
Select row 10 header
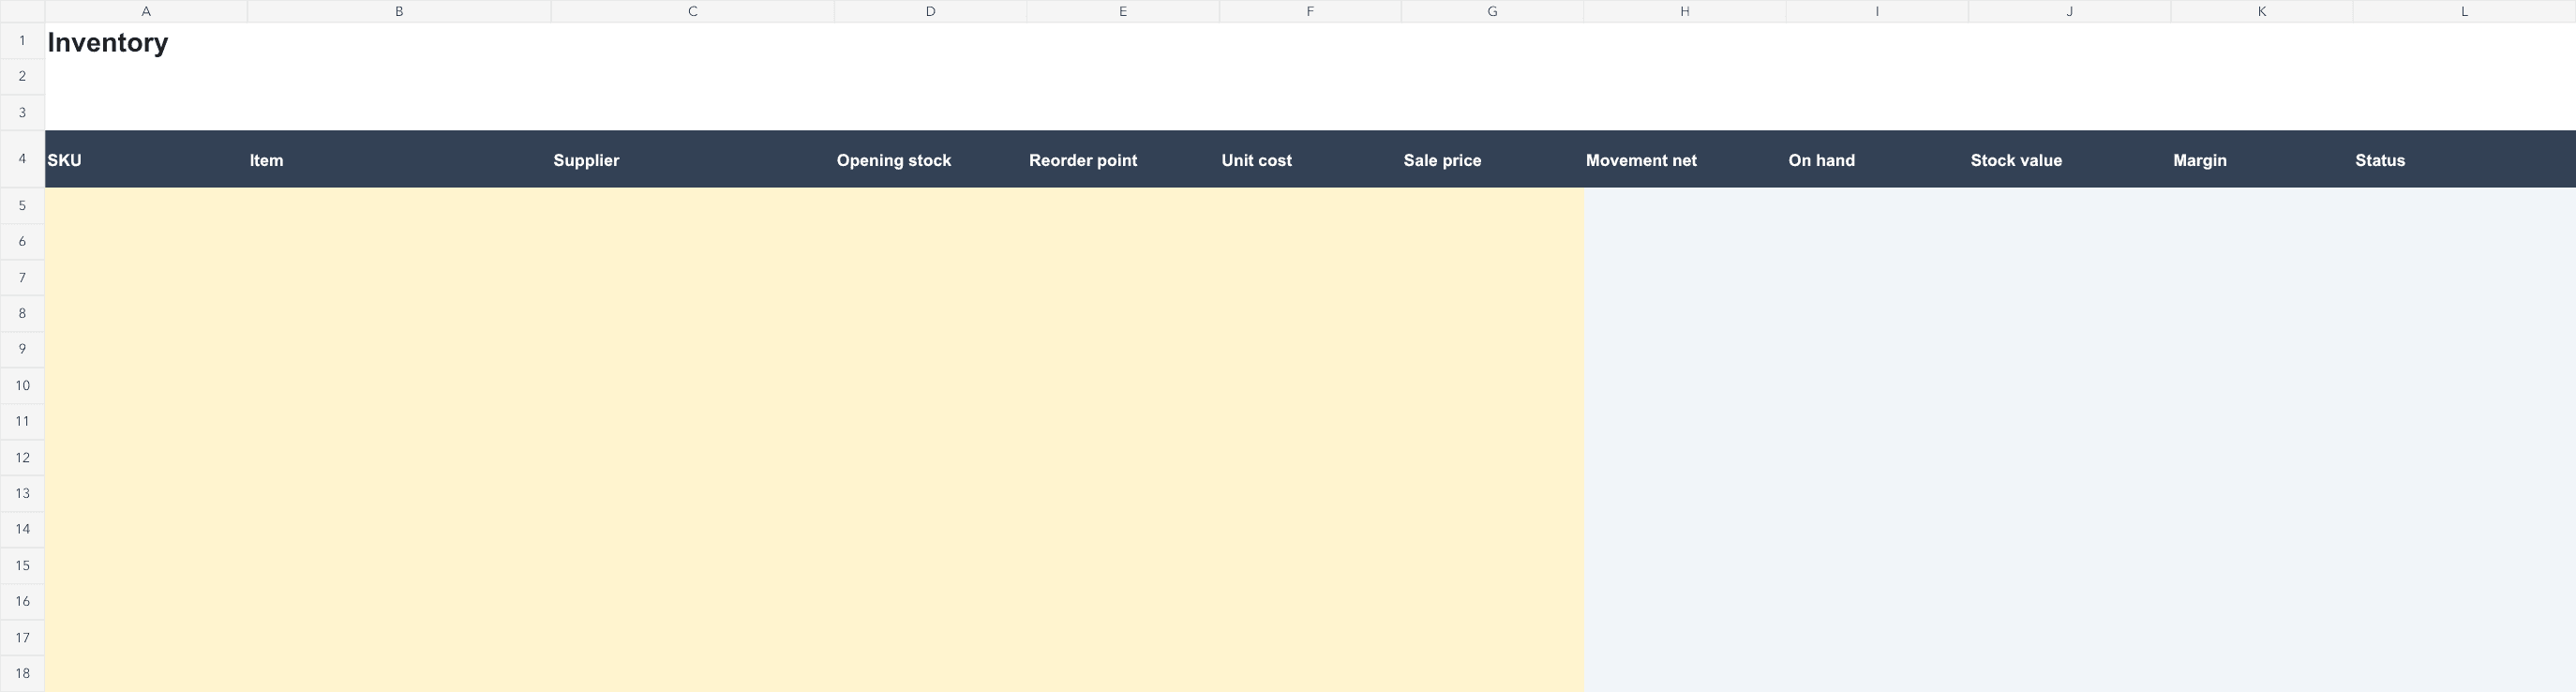tap(22, 385)
